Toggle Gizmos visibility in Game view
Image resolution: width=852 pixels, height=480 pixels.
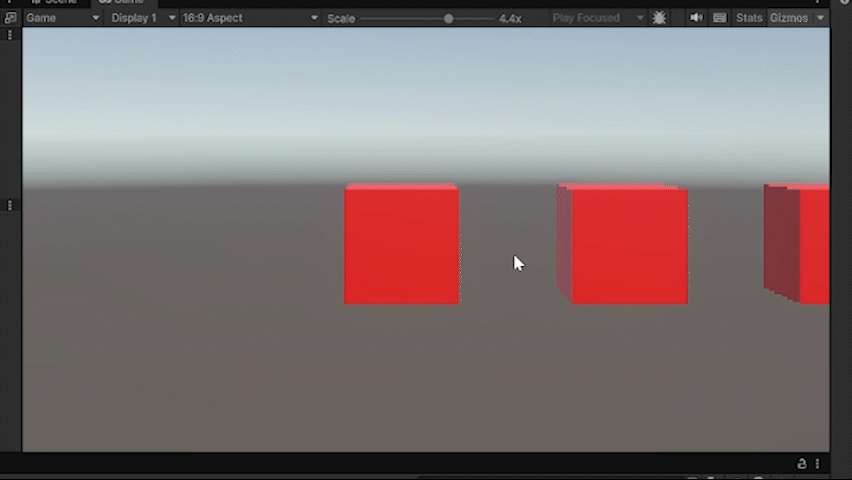[x=788, y=18]
